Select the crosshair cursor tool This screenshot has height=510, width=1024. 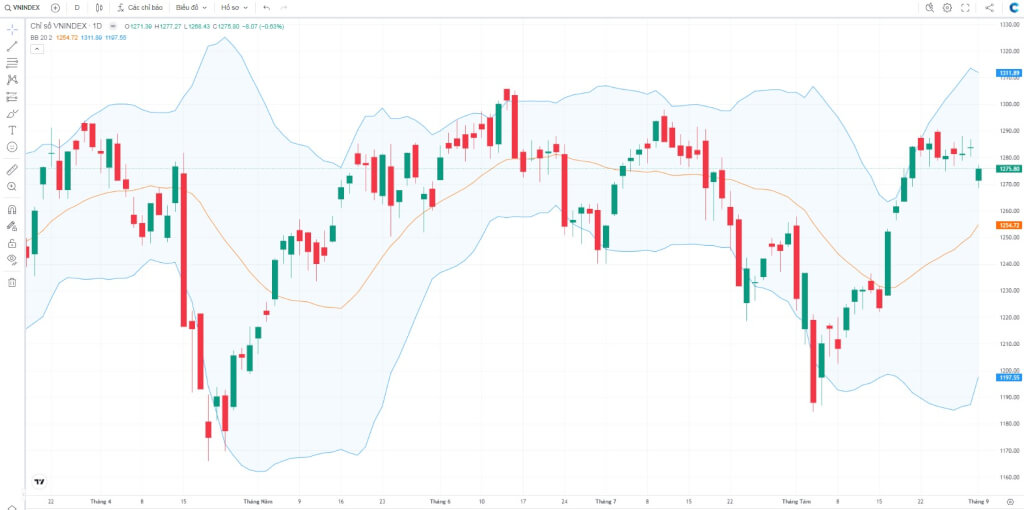pyautogui.click(x=12, y=29)
